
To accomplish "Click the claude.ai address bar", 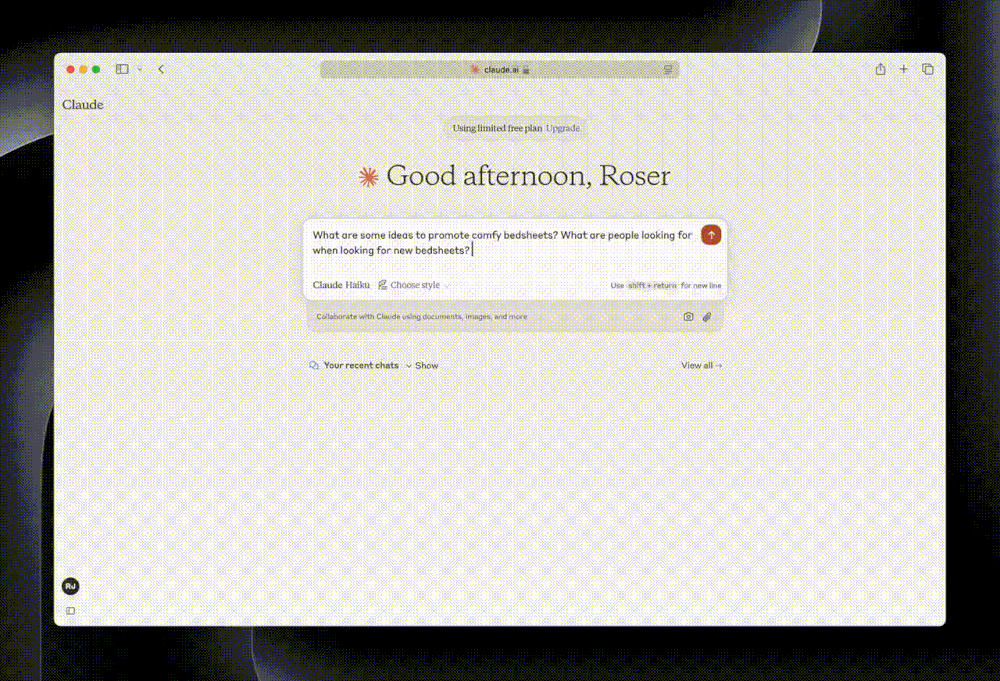I will tap(499, 70).
